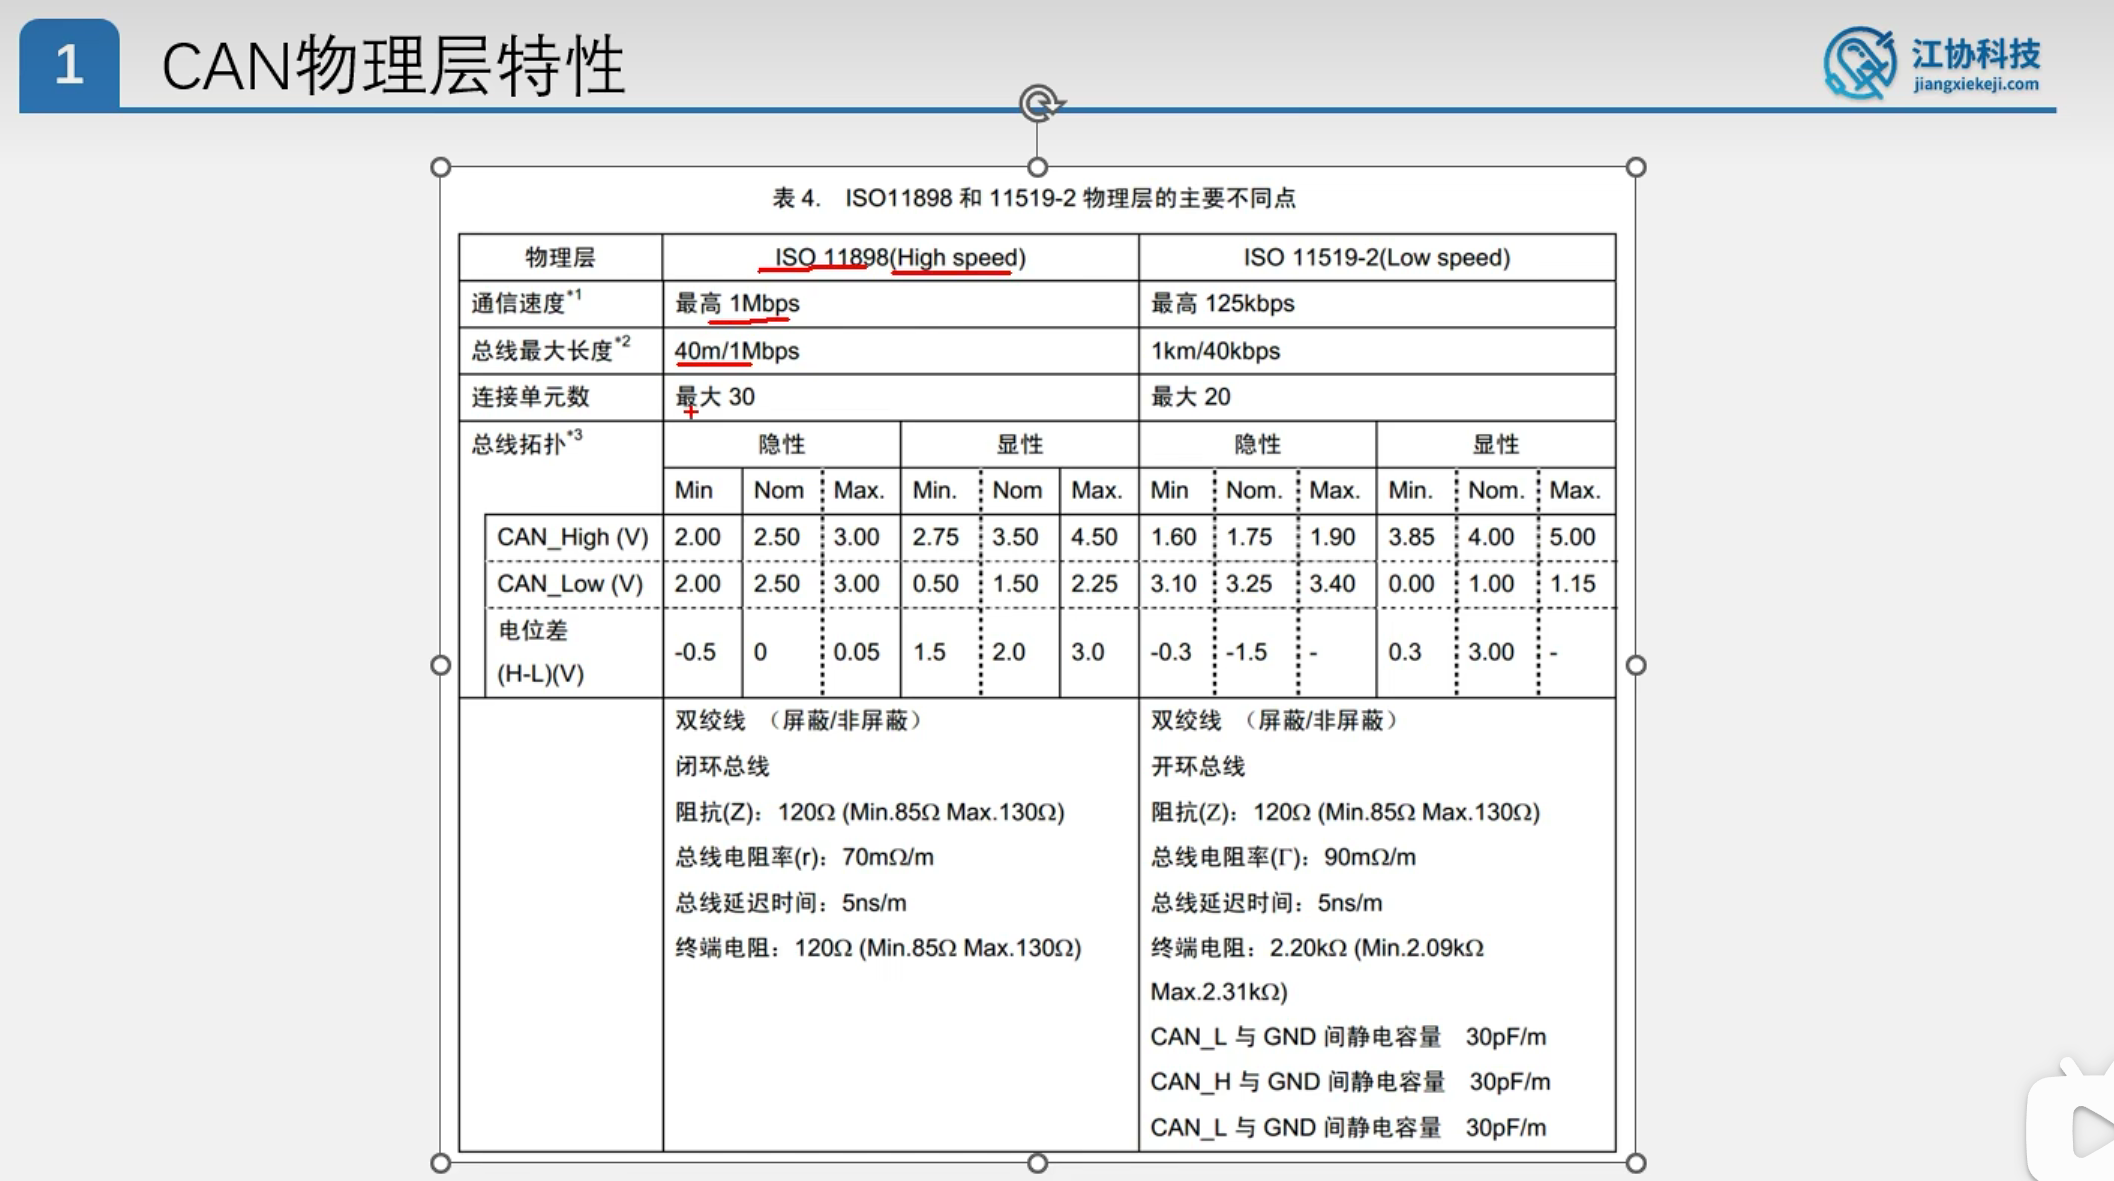Click the "1.60" value in the CAN_High row
2114x1181 pixels.
pyautogui.click(x=1173, y=537)
